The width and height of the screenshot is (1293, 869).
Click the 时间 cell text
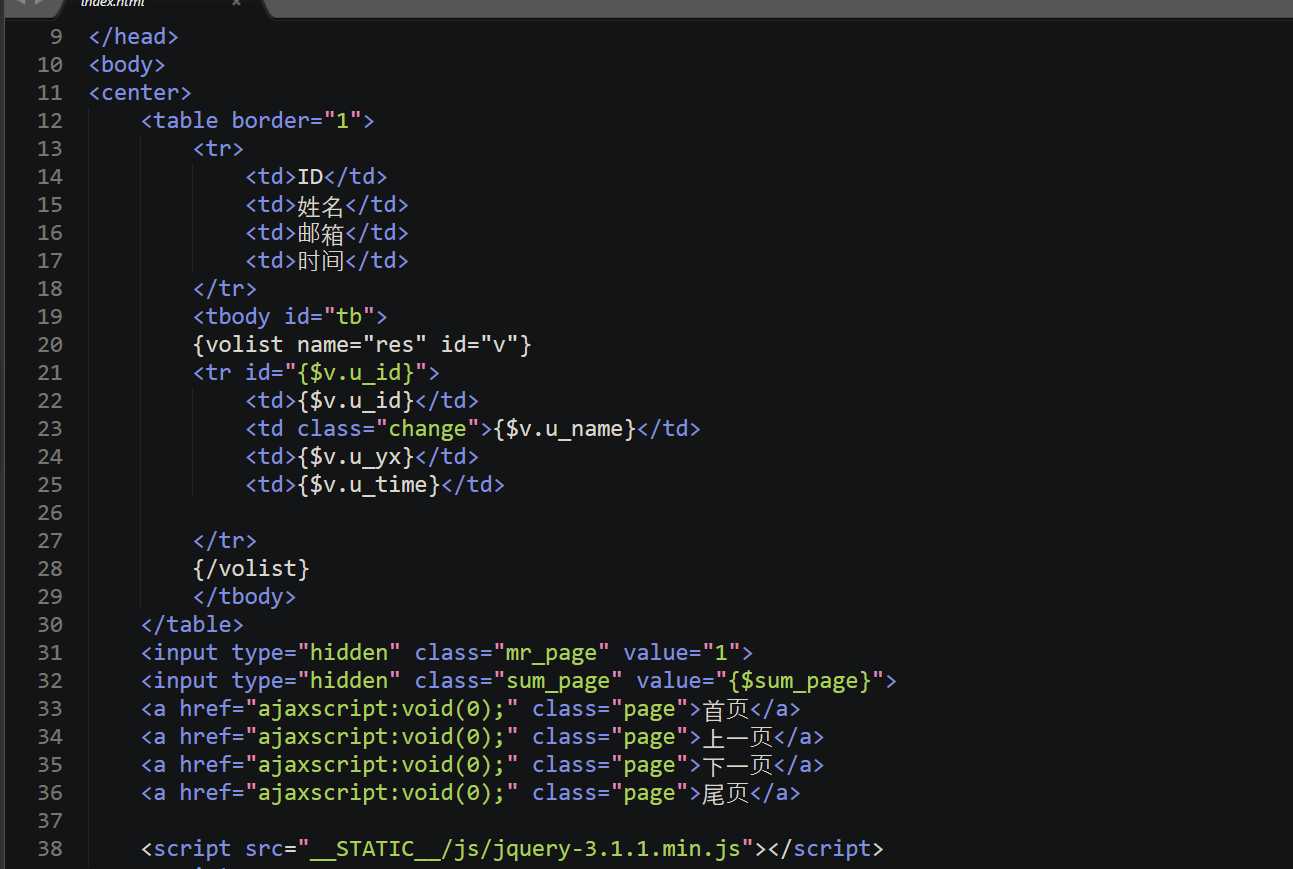tap(321, 261)
